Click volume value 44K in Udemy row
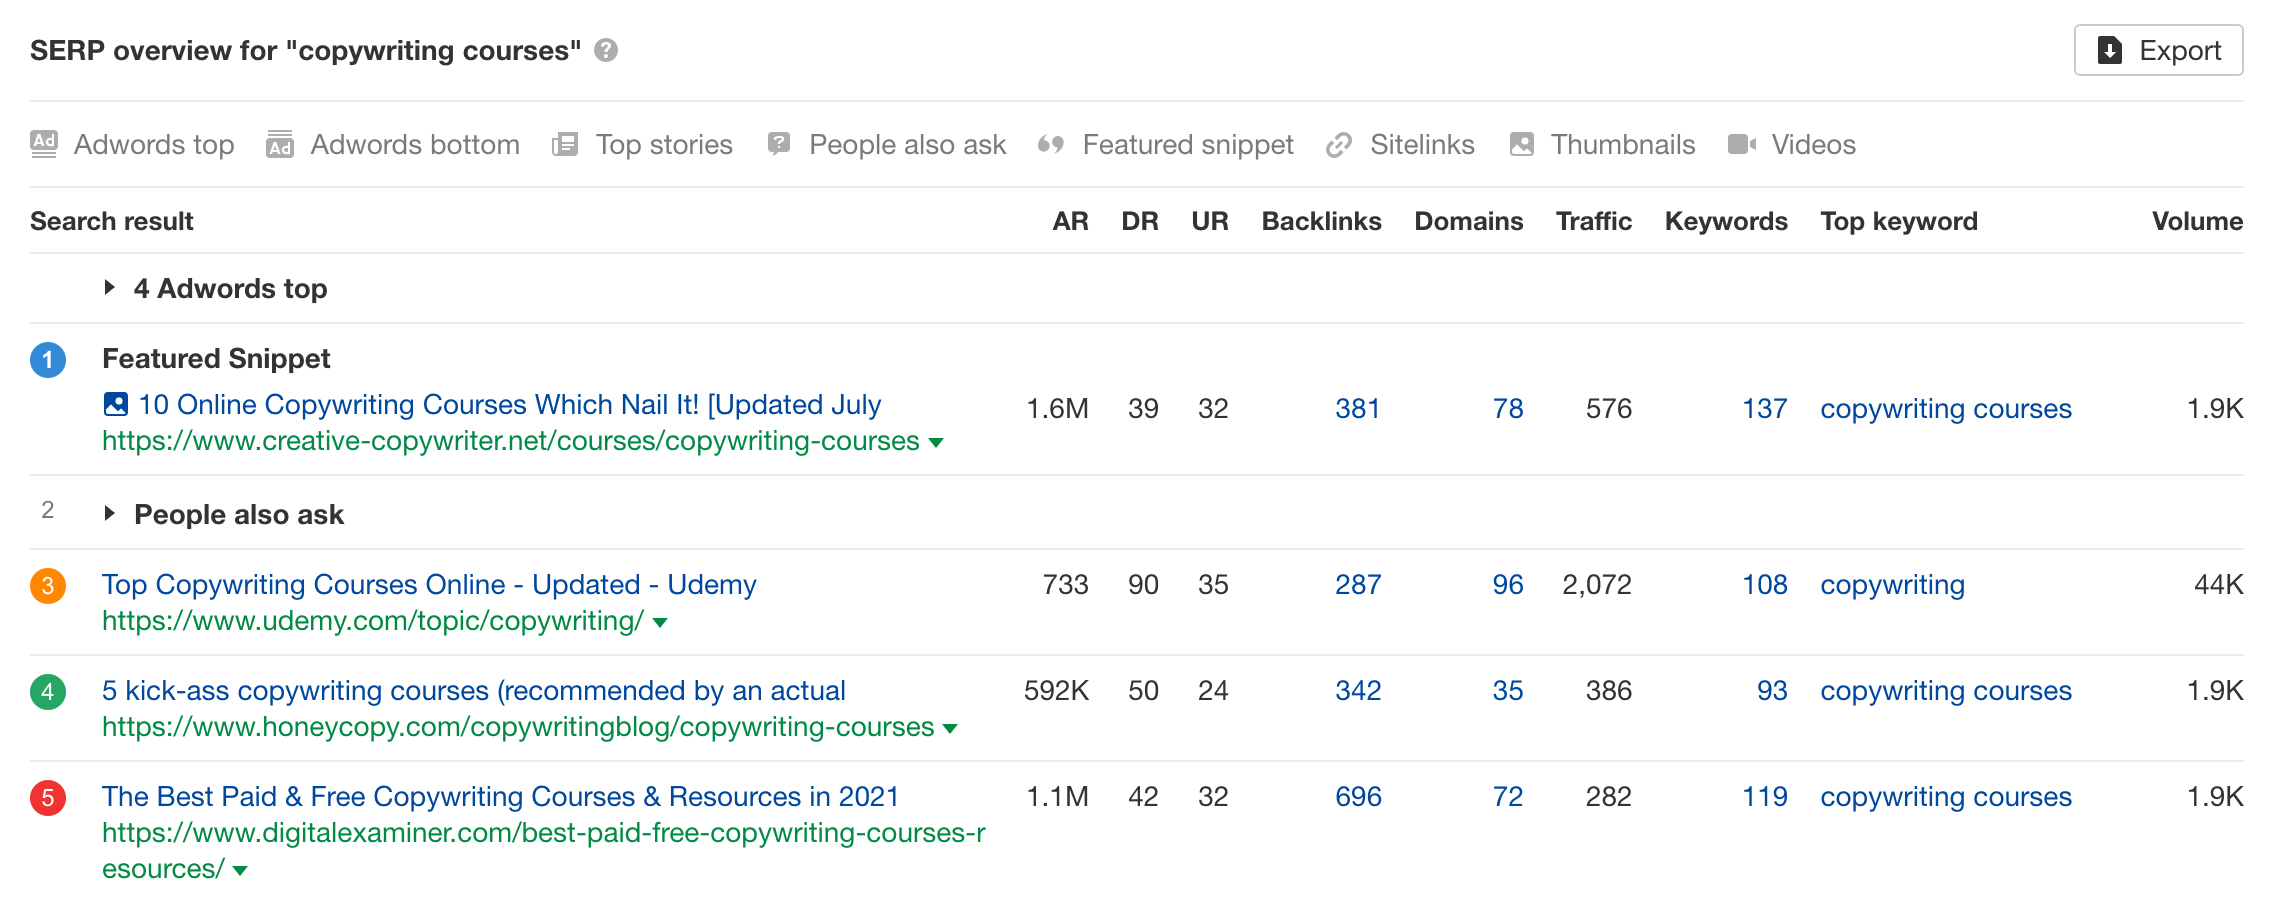 click(x=2218, y=584)
